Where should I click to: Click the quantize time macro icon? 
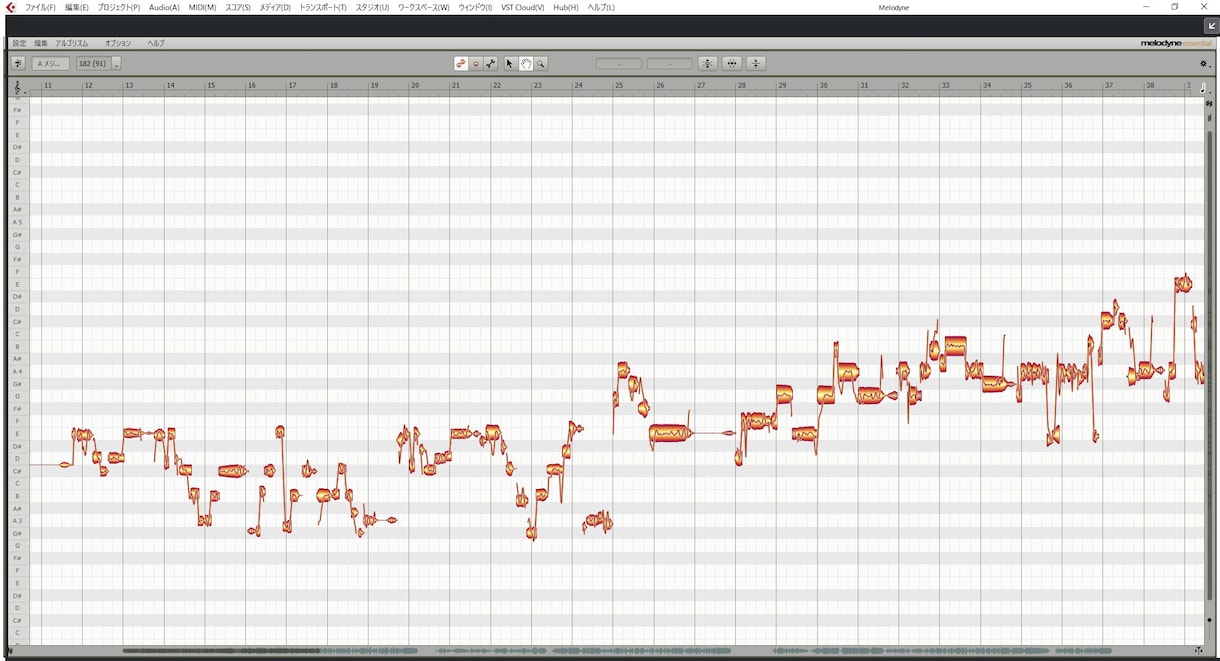[x=733, y=63]
